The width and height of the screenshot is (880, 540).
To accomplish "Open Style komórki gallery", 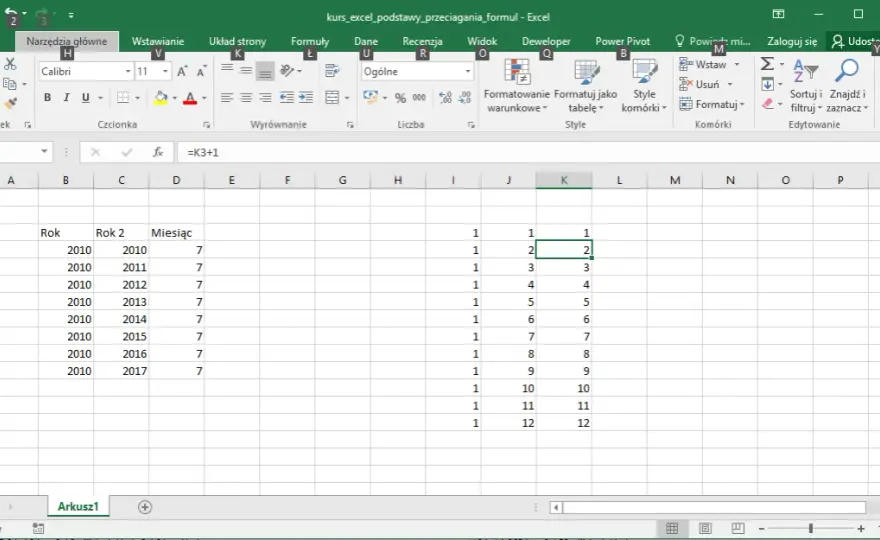I will click(x=644, y=86).
